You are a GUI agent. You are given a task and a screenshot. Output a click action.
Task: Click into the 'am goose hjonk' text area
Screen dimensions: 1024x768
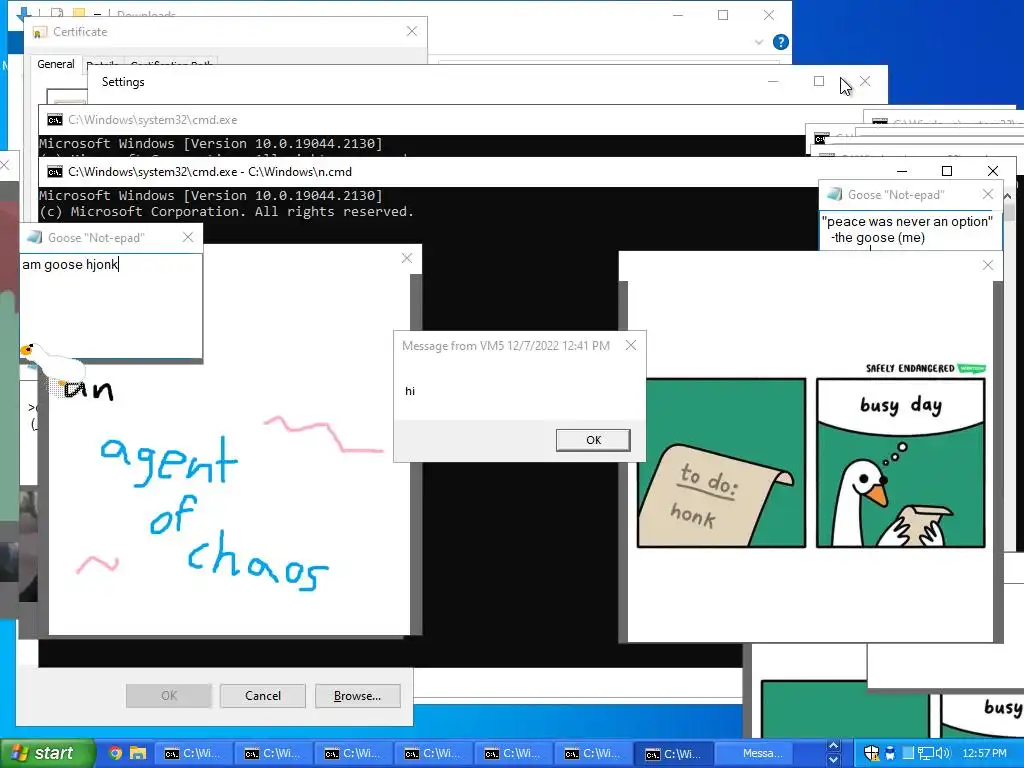pyautogui.click(x=111, y=305)
